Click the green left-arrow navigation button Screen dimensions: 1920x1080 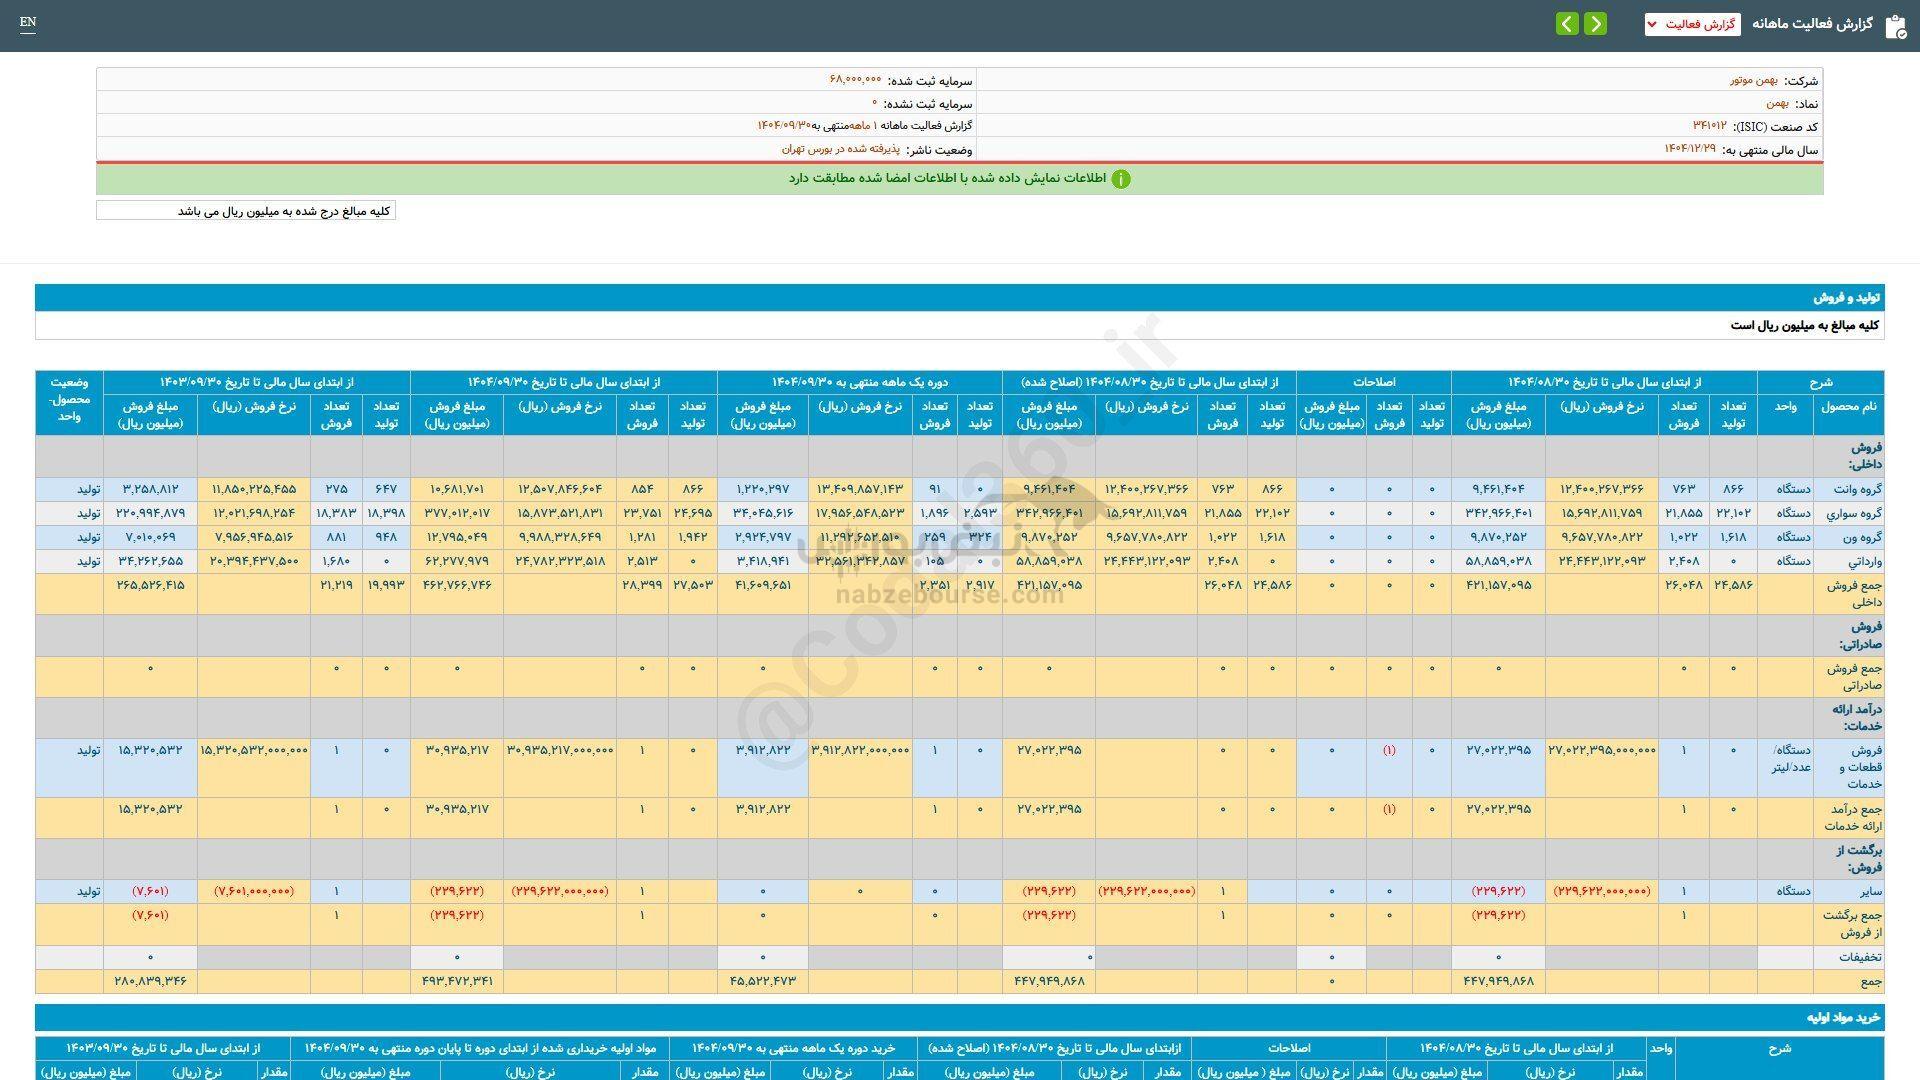pos(1567,24)
